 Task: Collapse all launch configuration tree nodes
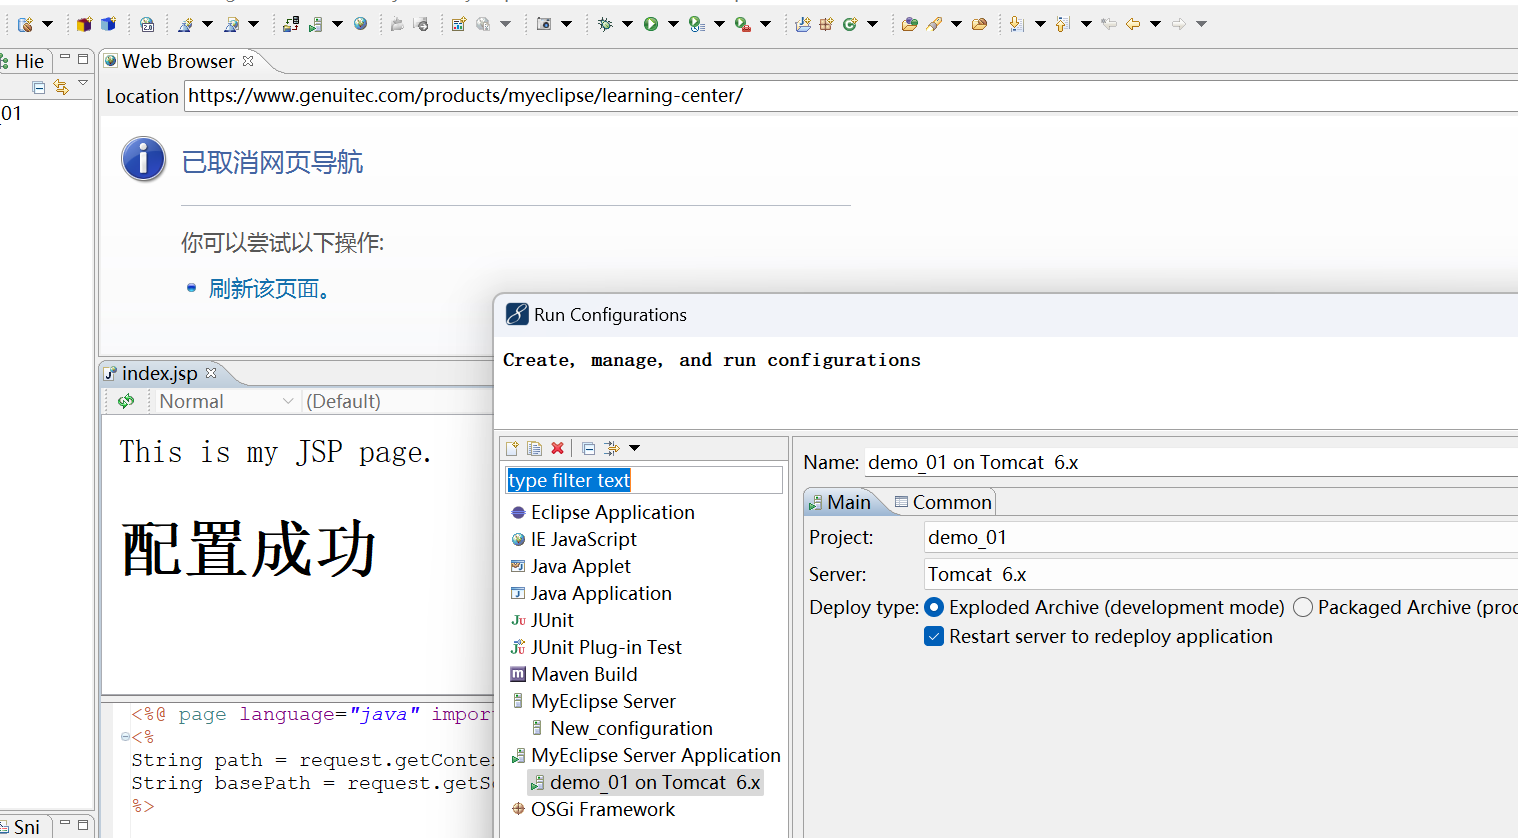pos(588,448)
